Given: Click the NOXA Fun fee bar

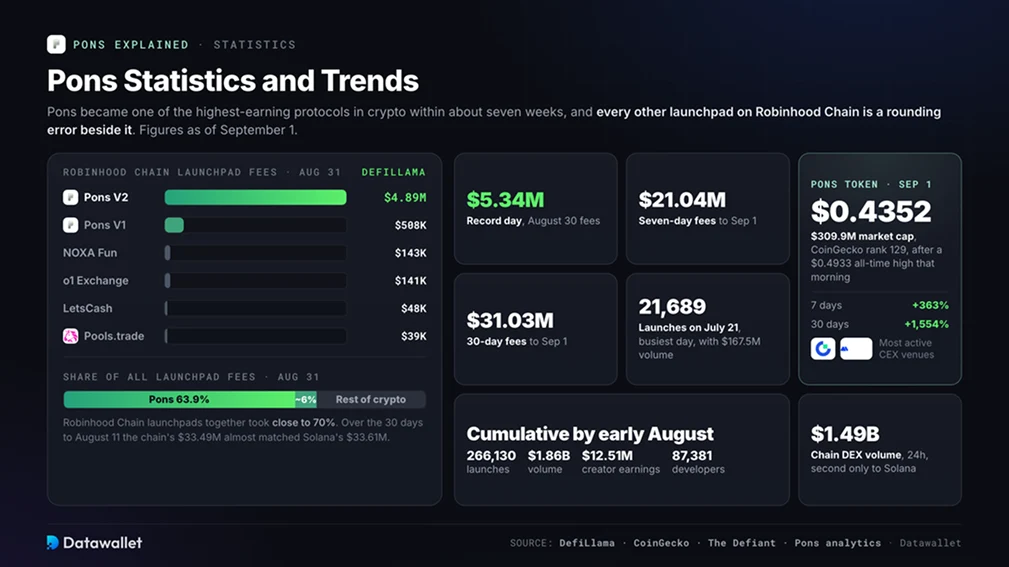Looking at the screenshot, I should tap(255, 253).
